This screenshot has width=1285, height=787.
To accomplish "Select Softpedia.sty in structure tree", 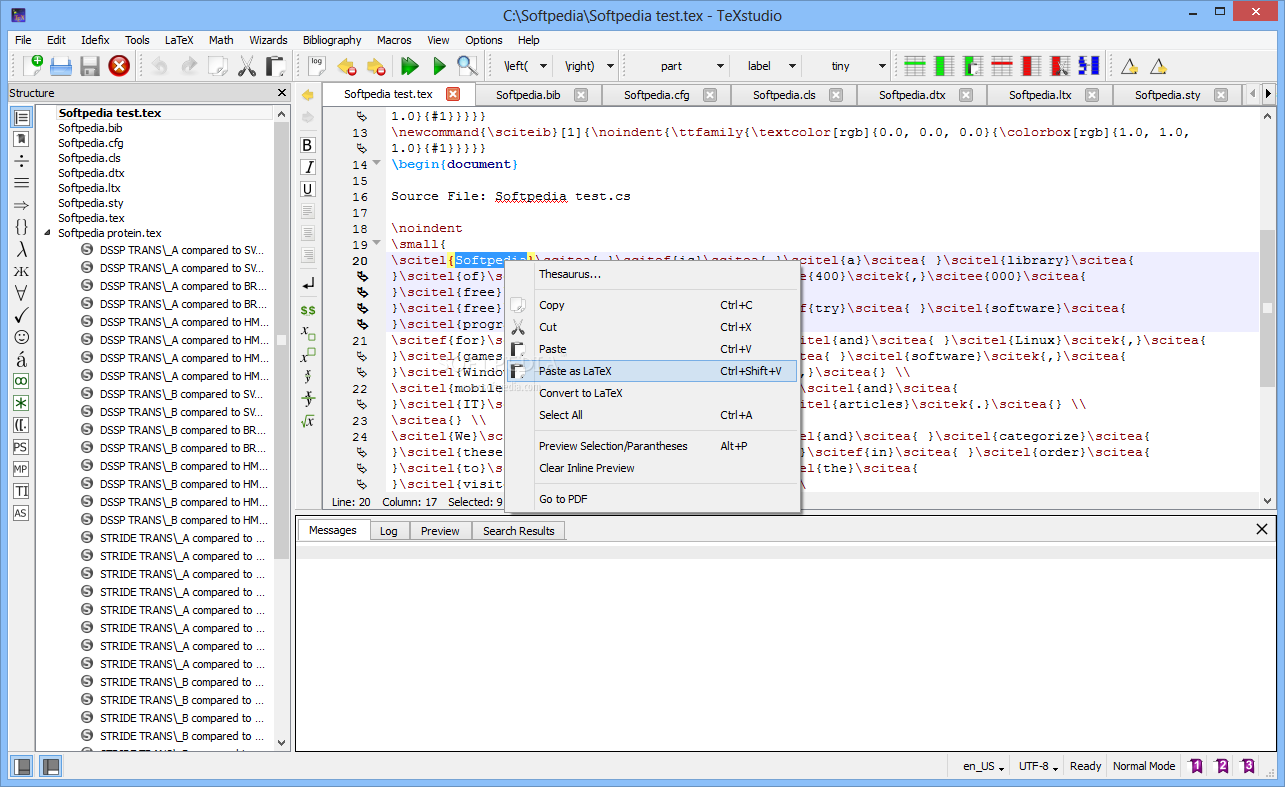I will (91, 203).
